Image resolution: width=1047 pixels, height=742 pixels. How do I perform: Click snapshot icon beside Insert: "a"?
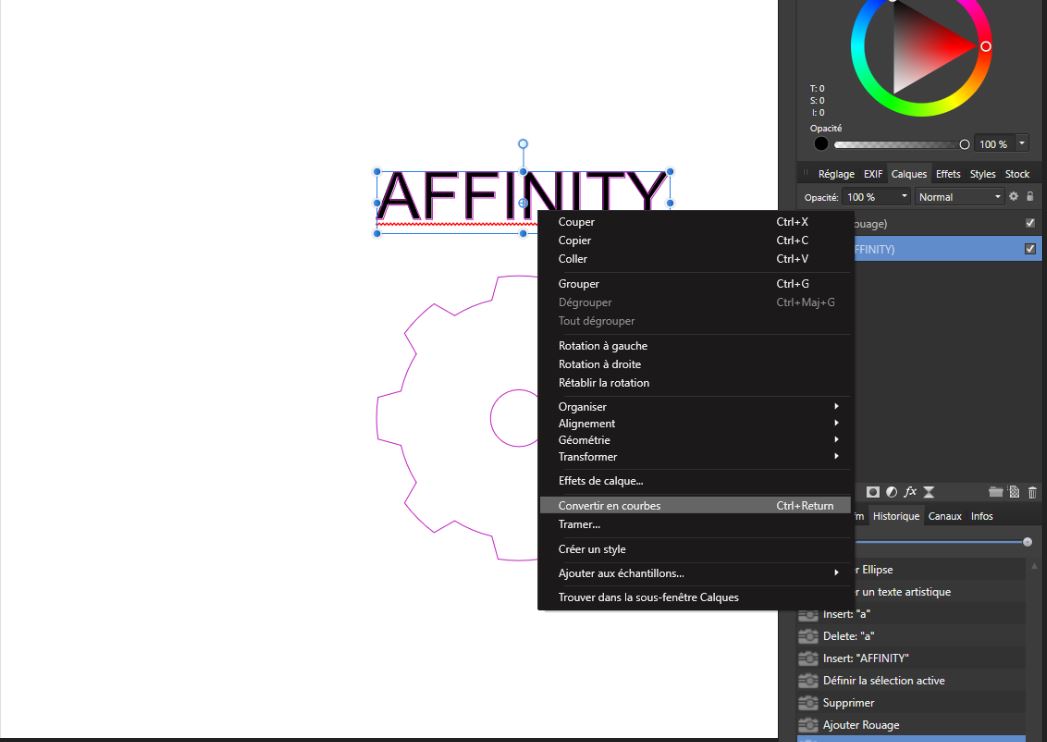pos(808,614)
